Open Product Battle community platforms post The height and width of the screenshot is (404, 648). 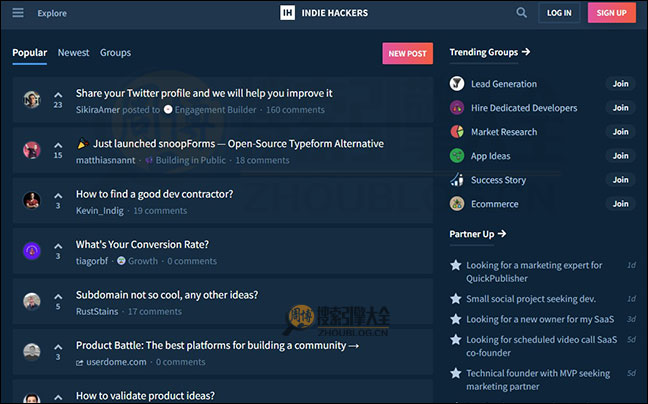[x=217, y=345]
